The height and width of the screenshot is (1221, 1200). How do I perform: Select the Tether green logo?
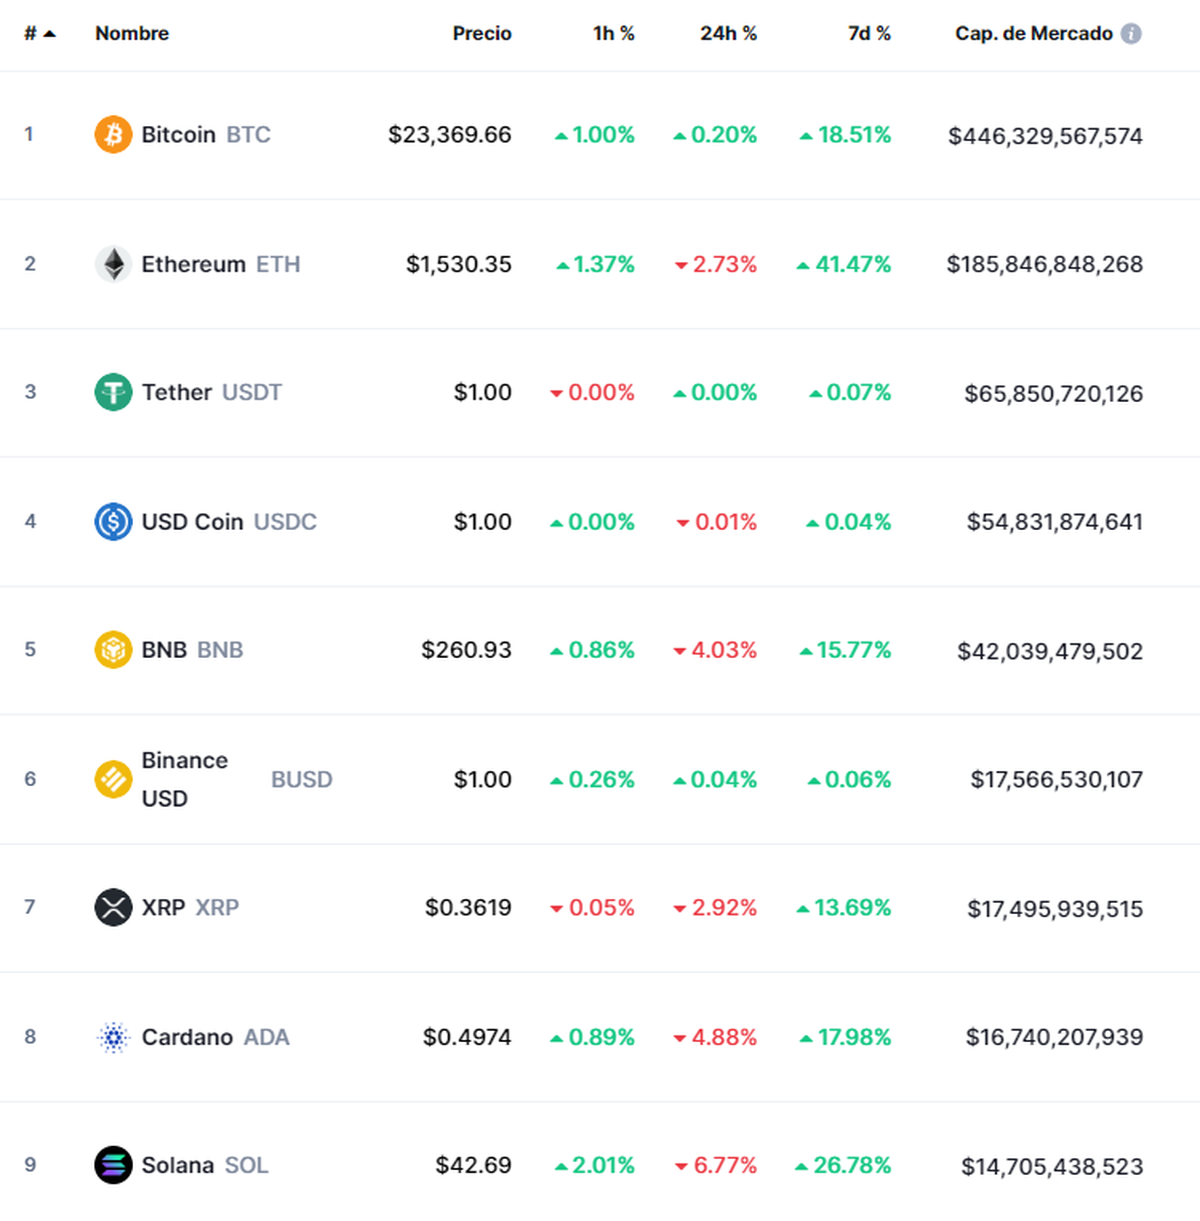pos(113,392)
